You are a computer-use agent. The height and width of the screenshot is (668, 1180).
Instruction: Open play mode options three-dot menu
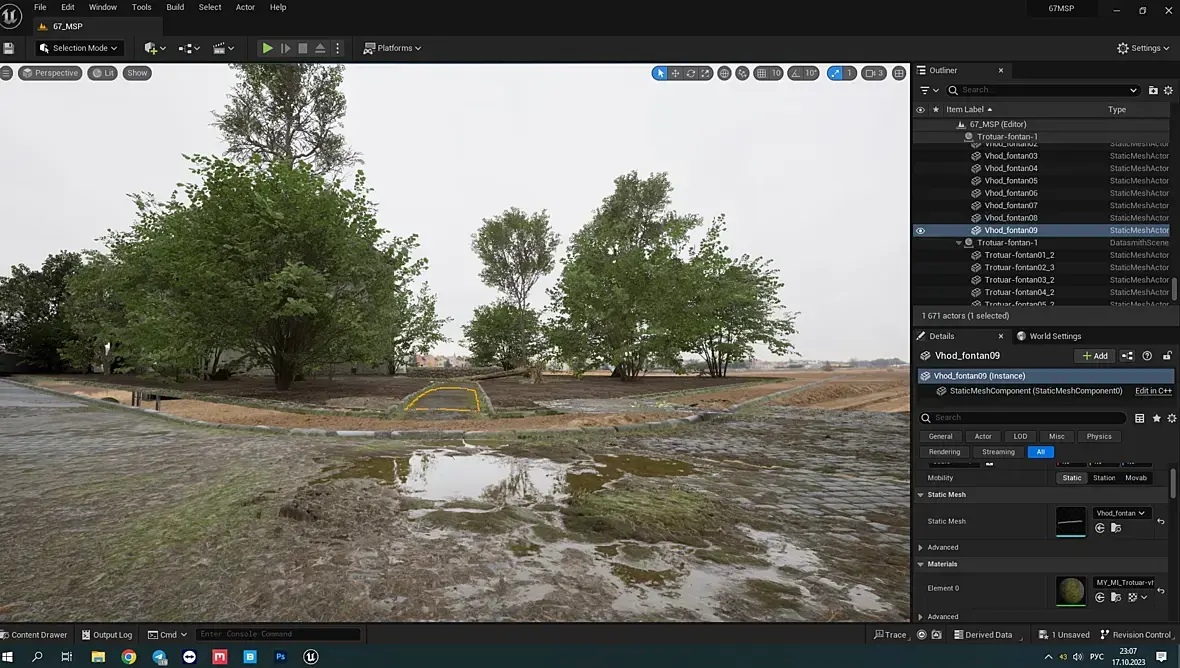pos(337,48)
